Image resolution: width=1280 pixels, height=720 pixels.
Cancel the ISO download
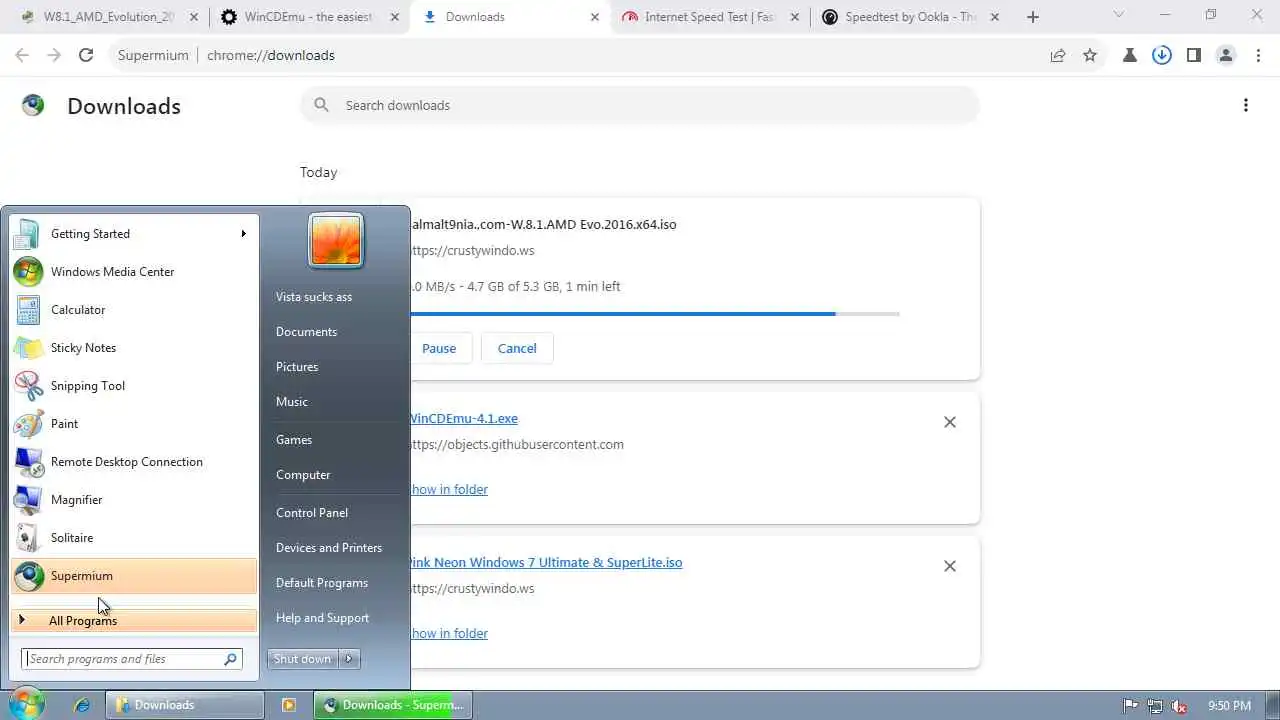point(517,348)
